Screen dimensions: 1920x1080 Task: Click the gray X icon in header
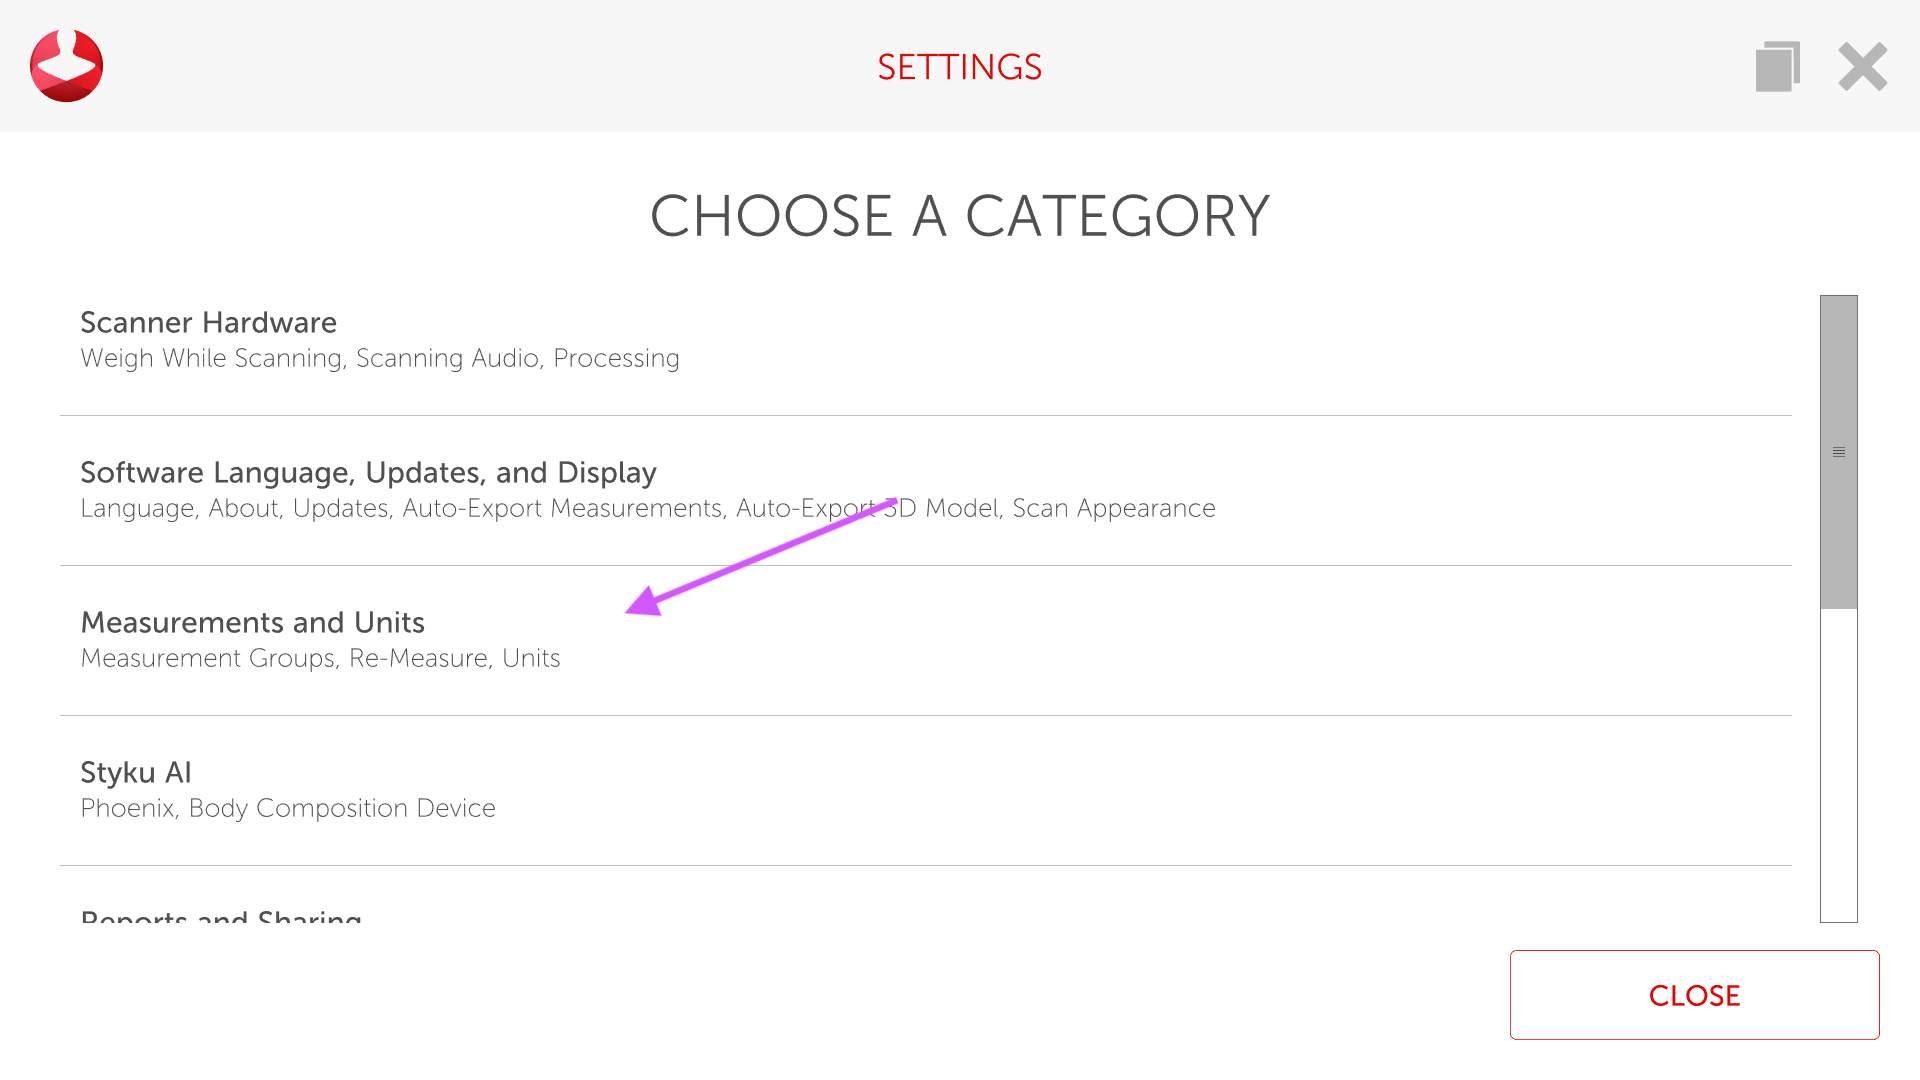click(x=1862, y=67)
